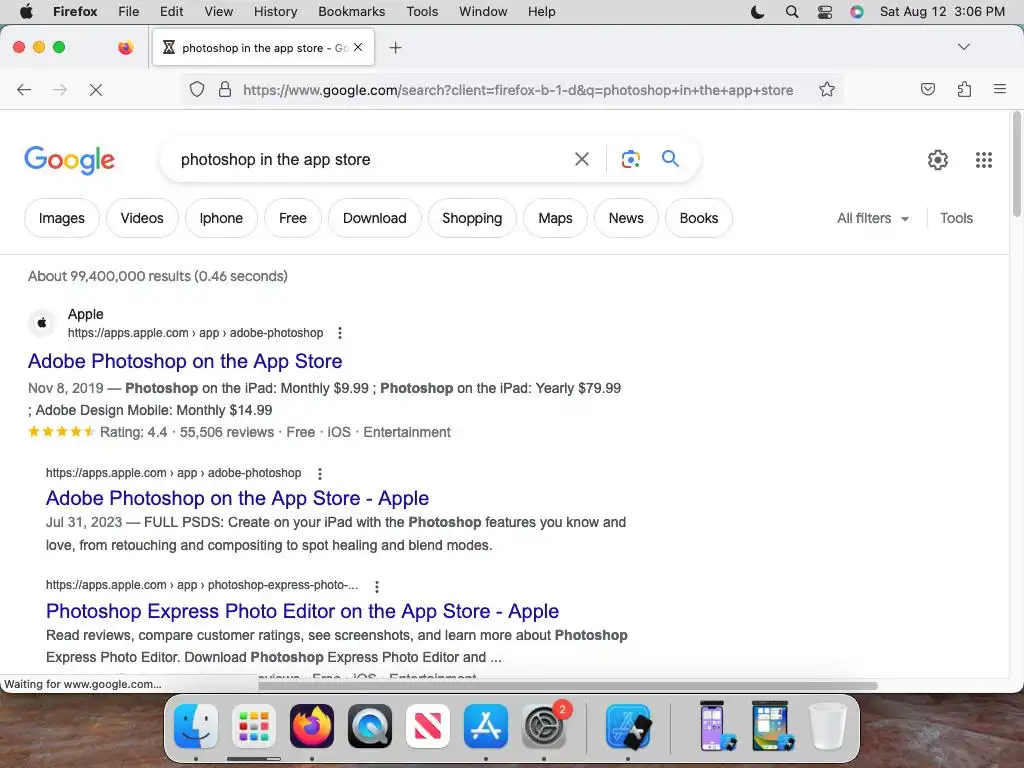Viewport: 1024px width, 768px height.
Task: Open Finder from the Dock
Action: click(196, 726)
